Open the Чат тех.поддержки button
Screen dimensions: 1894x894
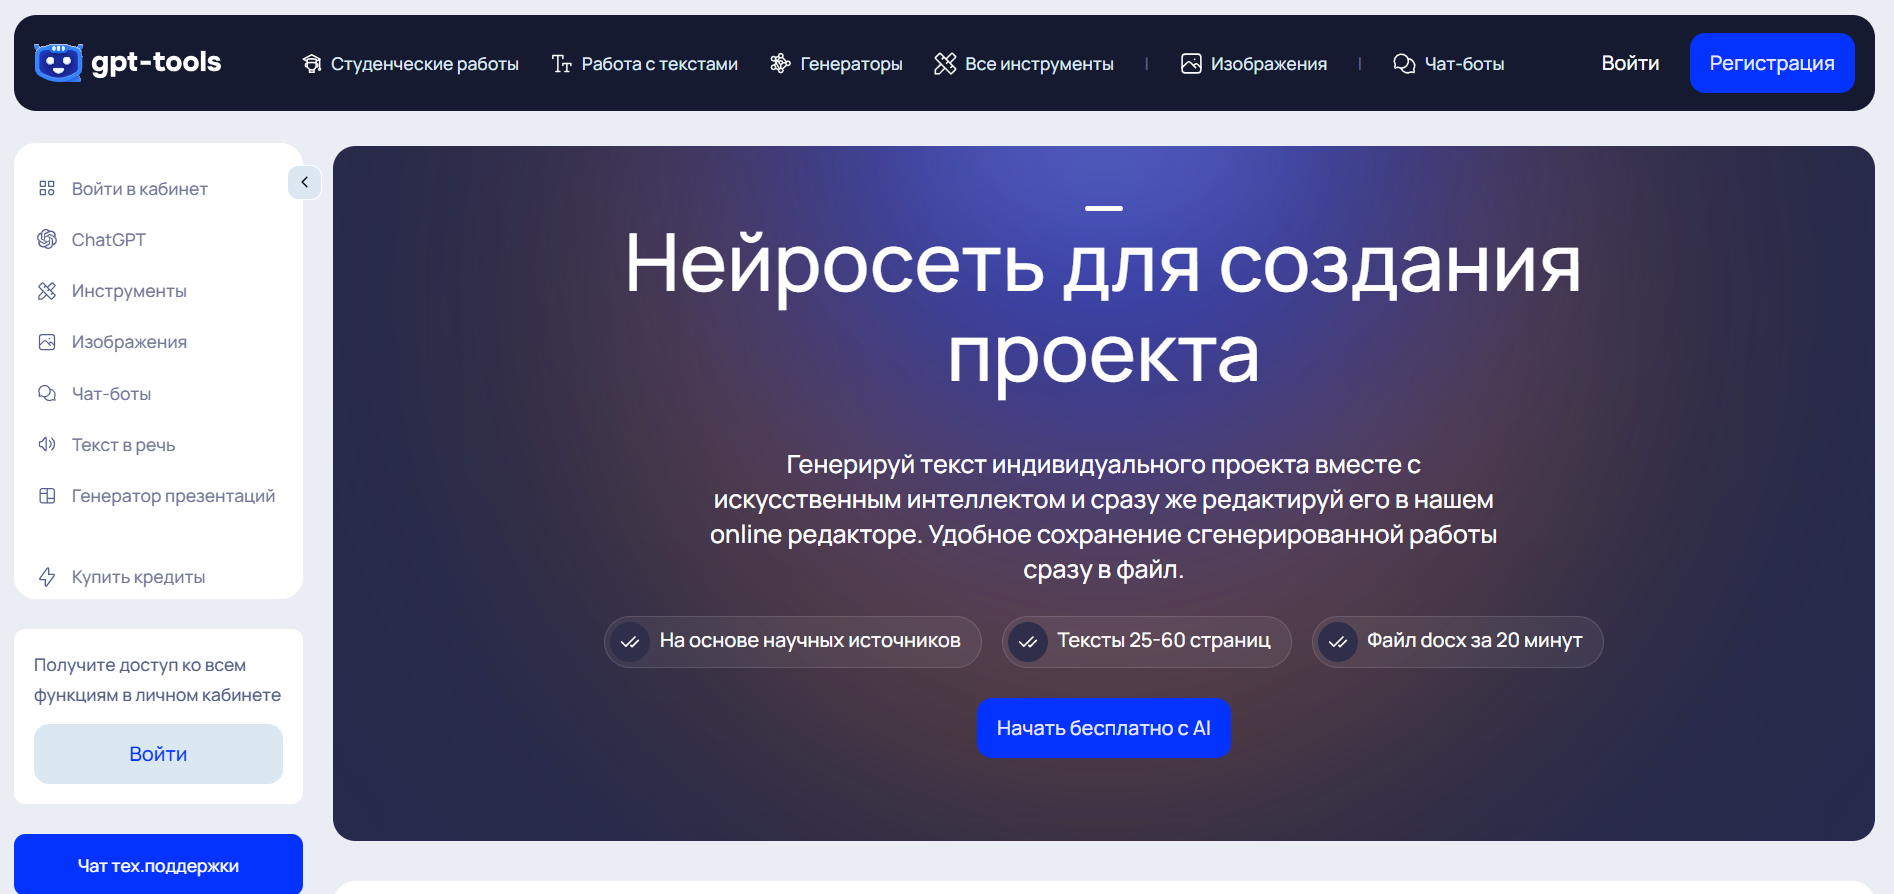pyautogui.click(x=158, y=864)
